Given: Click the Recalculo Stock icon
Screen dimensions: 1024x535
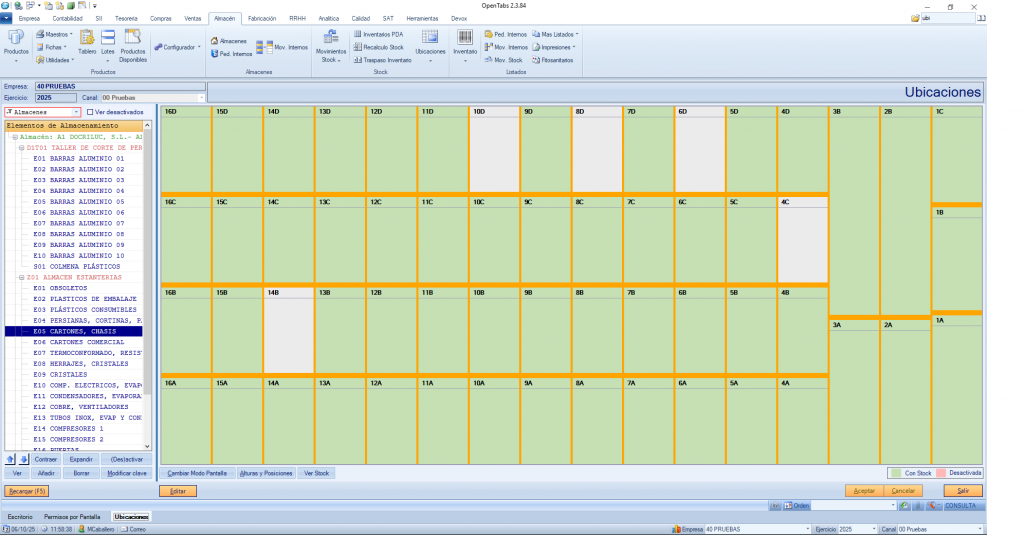Looking at the screenshot, I should pos(358,47).
